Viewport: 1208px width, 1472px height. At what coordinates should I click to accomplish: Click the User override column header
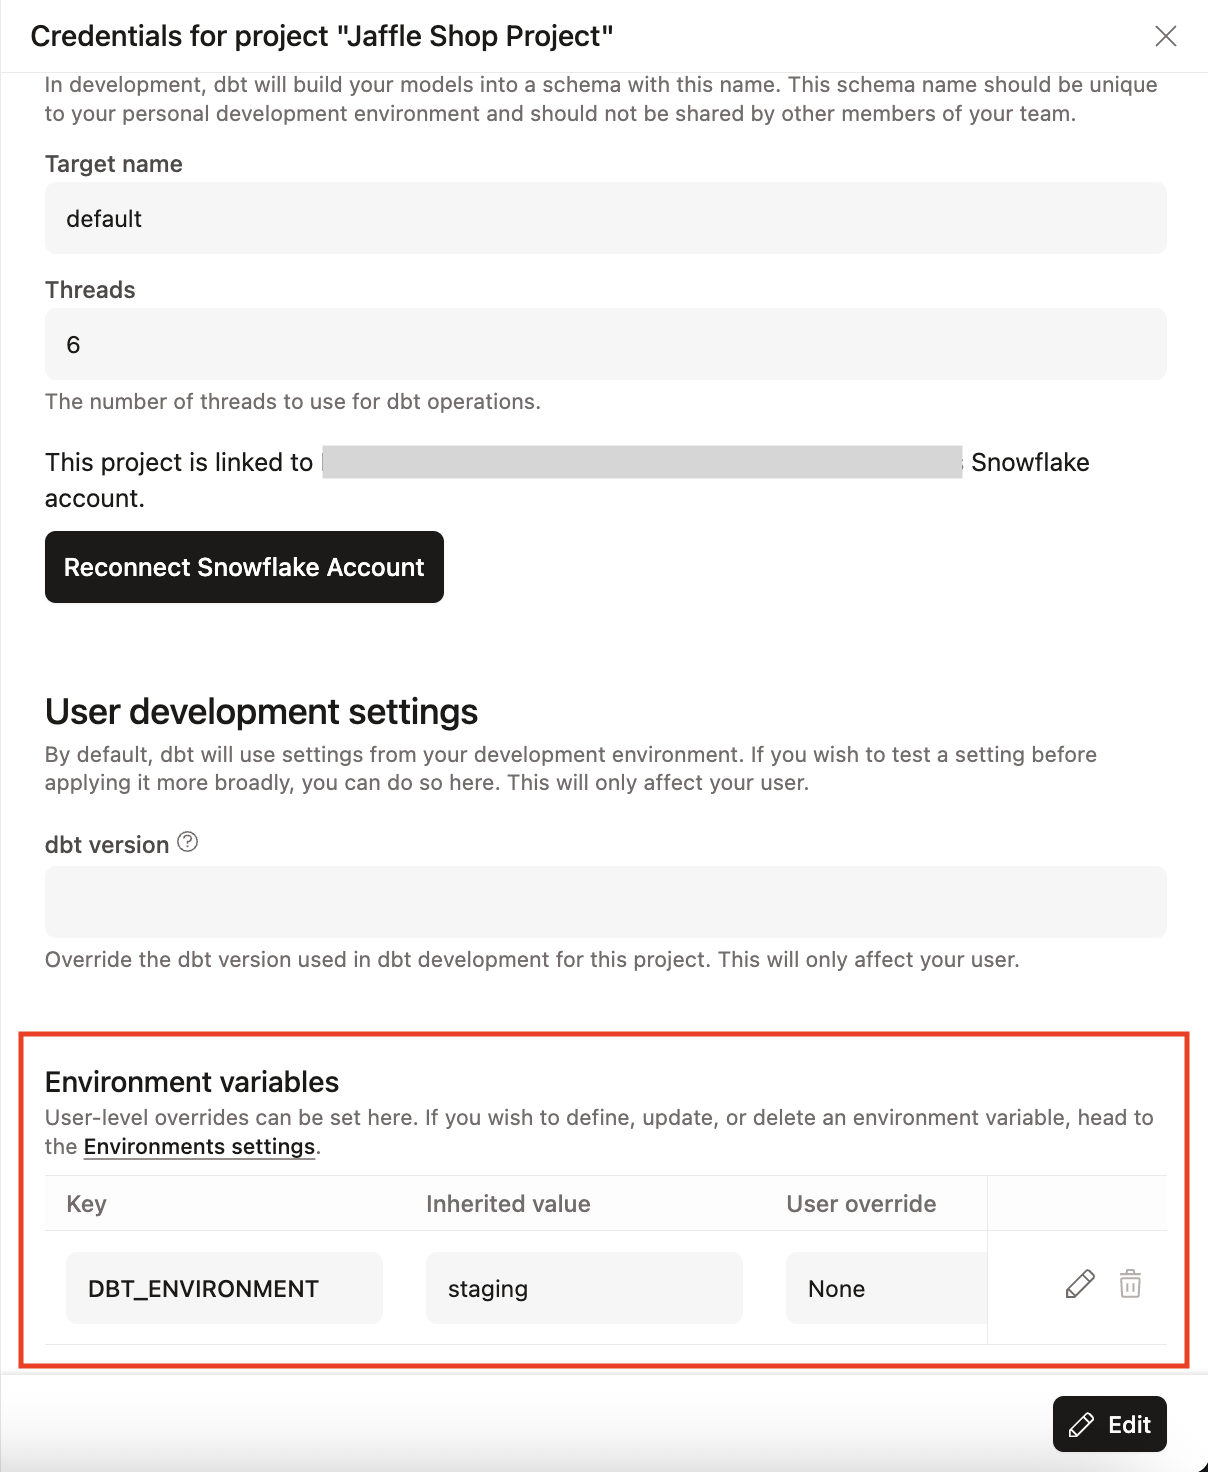[861, 1204]
